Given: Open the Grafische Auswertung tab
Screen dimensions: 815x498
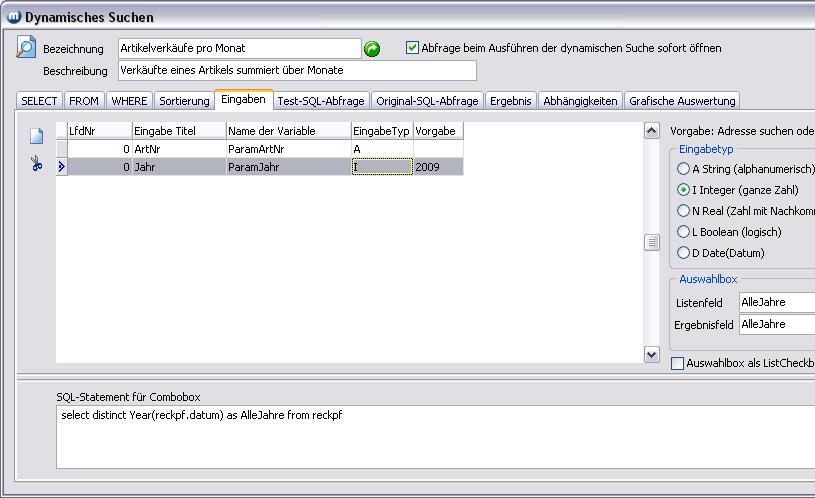Looking at the screenshot, I should point(682,101).
